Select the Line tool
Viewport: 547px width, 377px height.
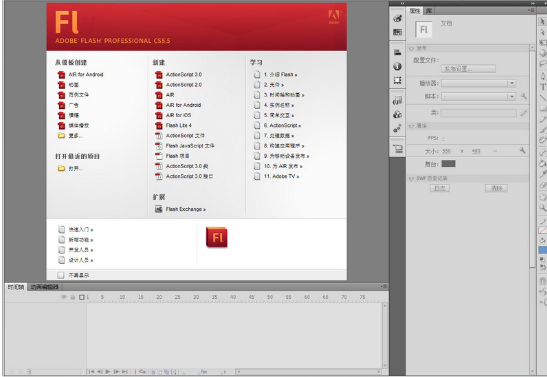(543, 98)
